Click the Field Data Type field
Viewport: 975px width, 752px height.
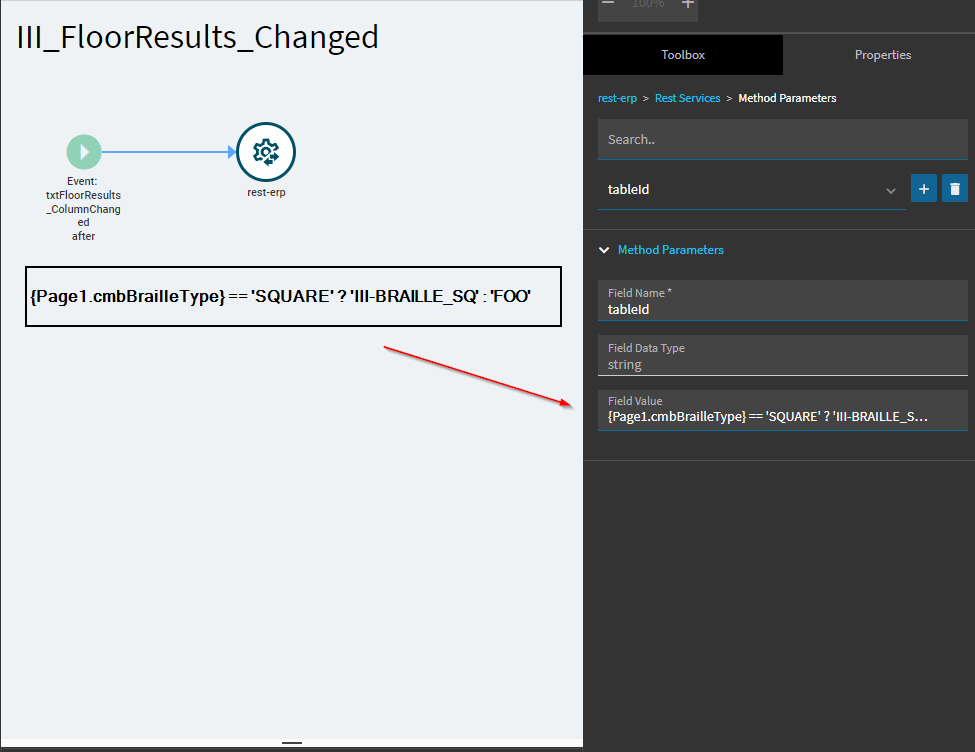coord(782,356)
